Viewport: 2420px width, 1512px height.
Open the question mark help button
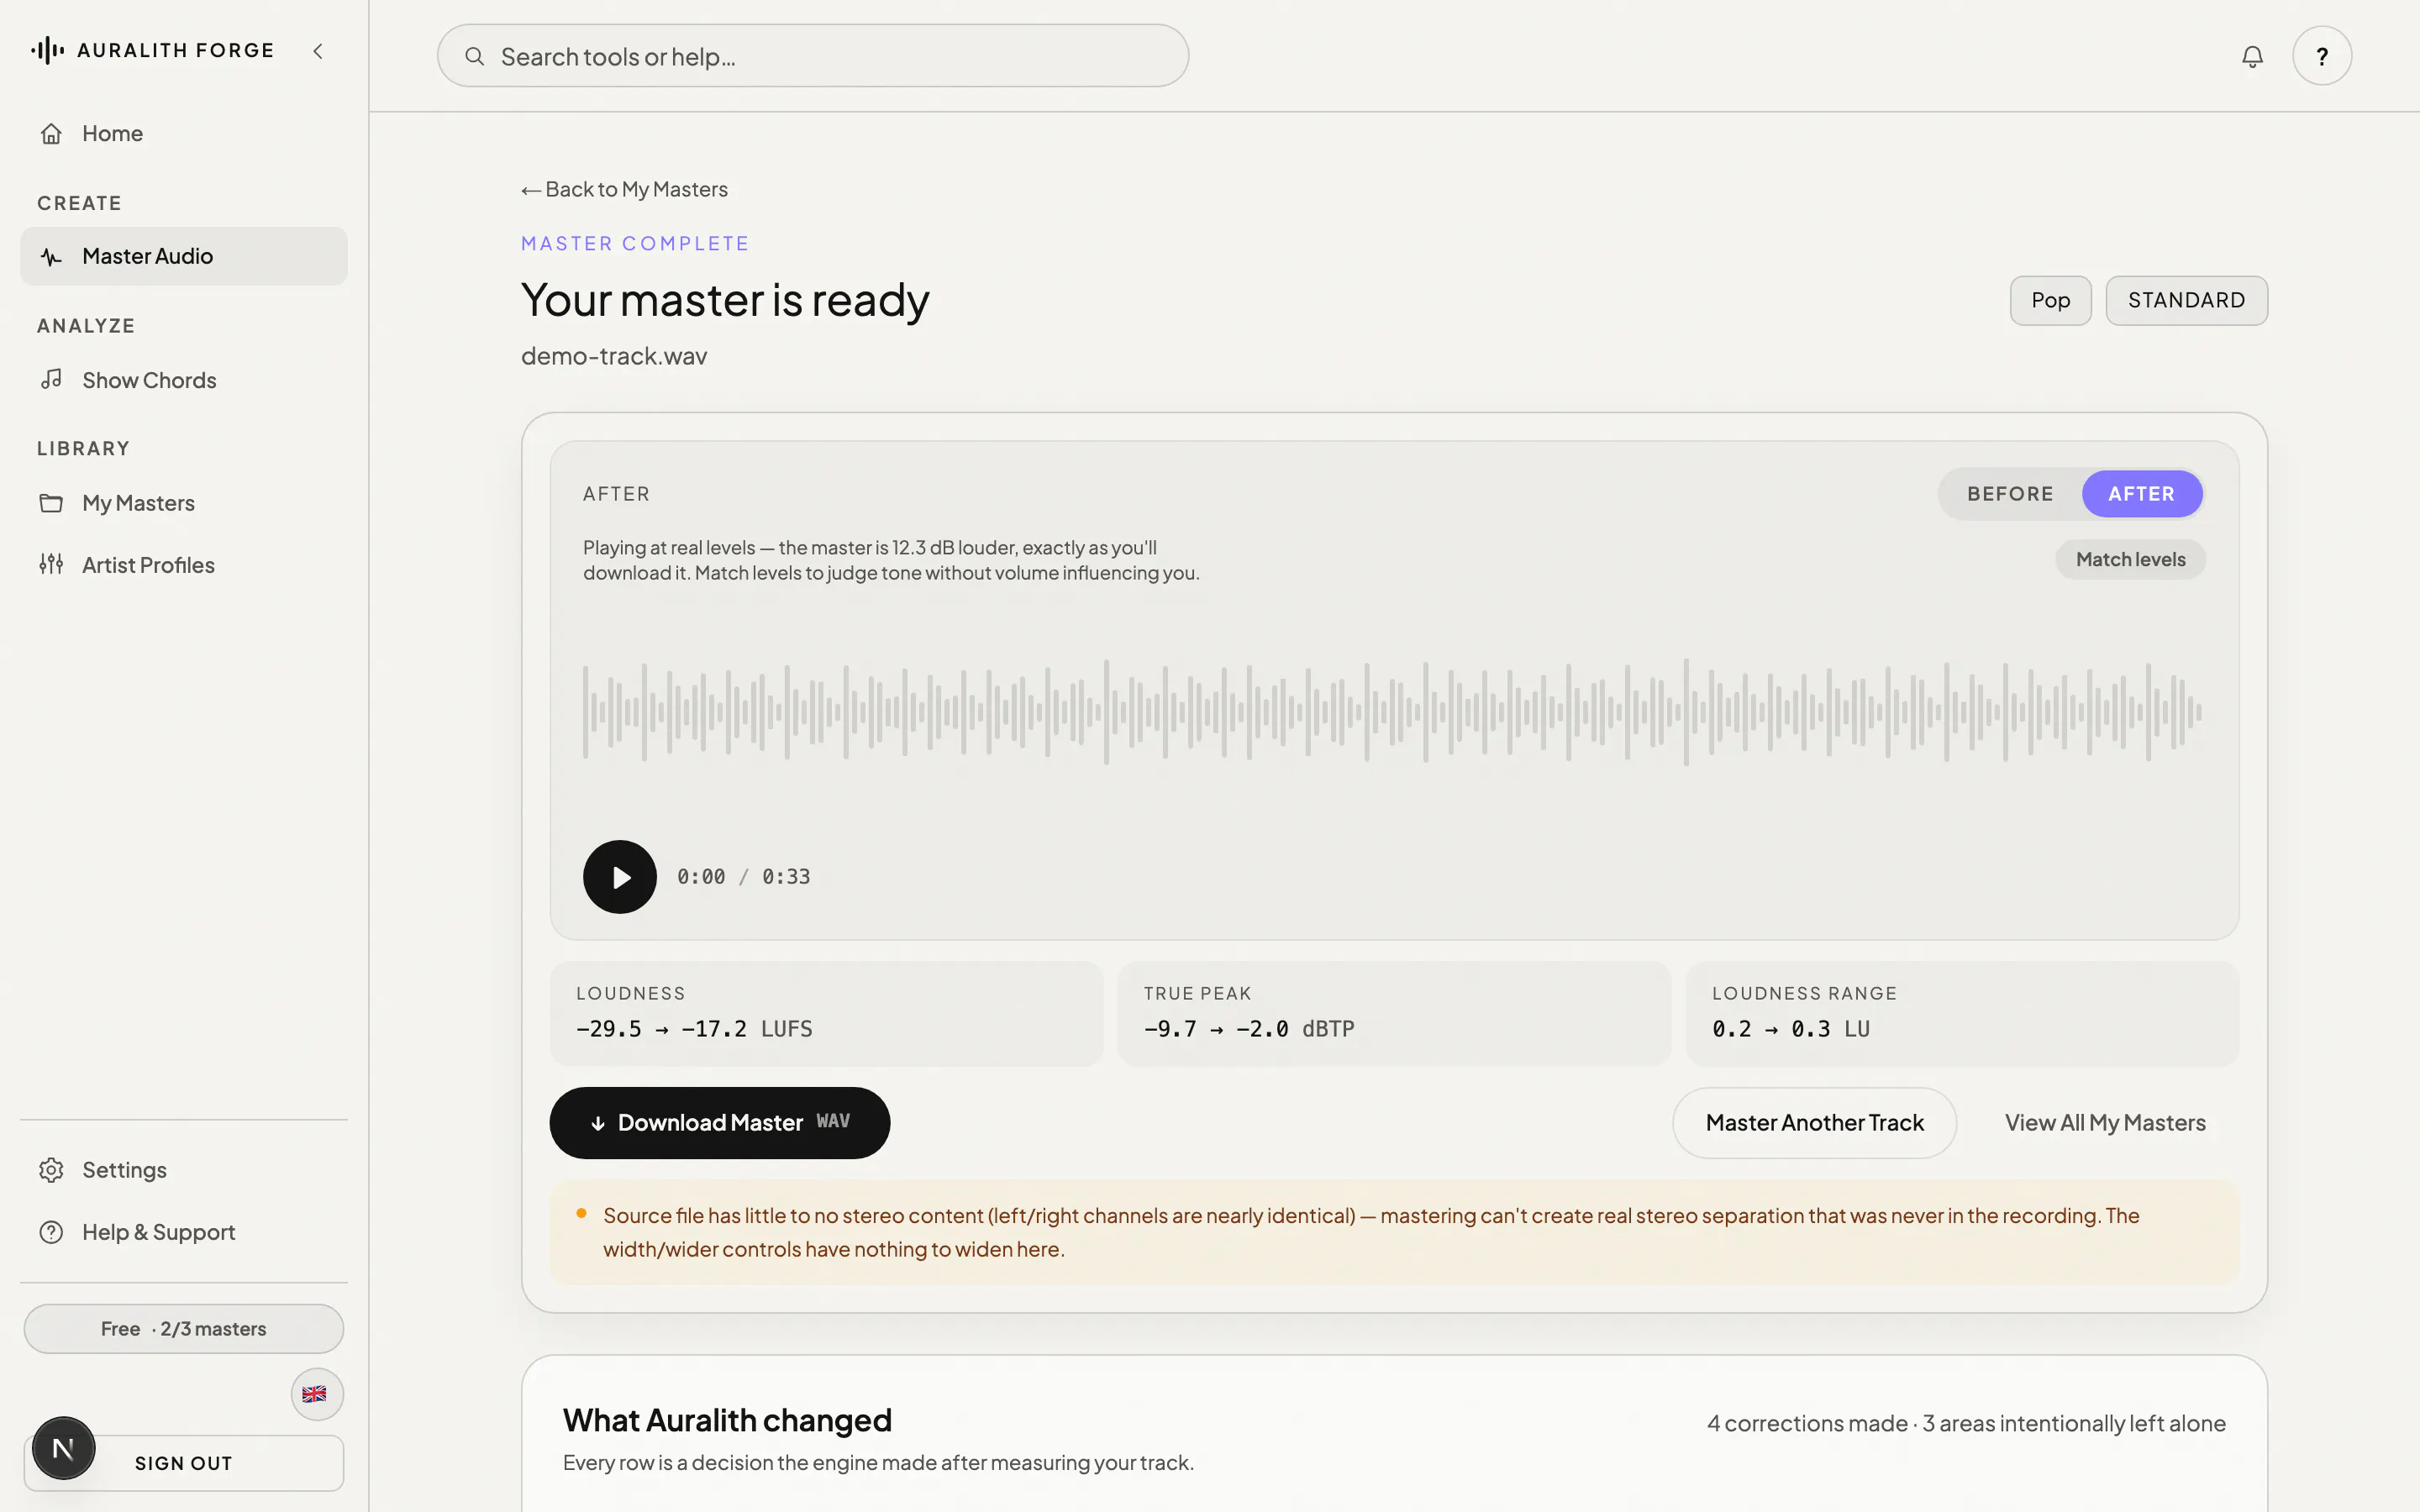(2322, 56)
